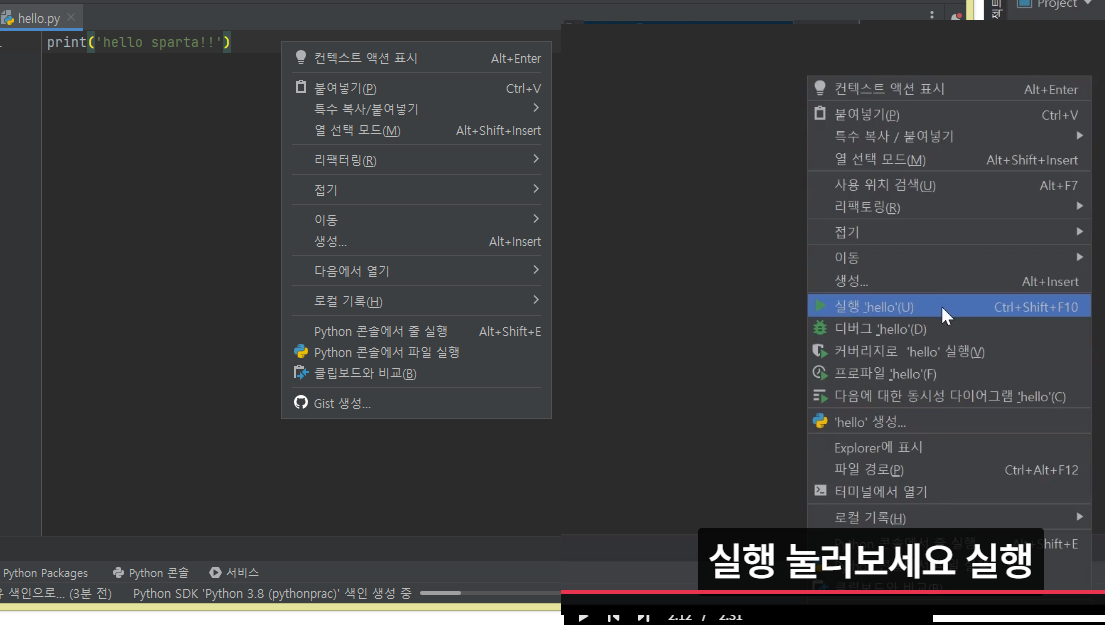
Task: Click lightbulb icon in the tutorial video menu
Action: click(x=820, y=87)
